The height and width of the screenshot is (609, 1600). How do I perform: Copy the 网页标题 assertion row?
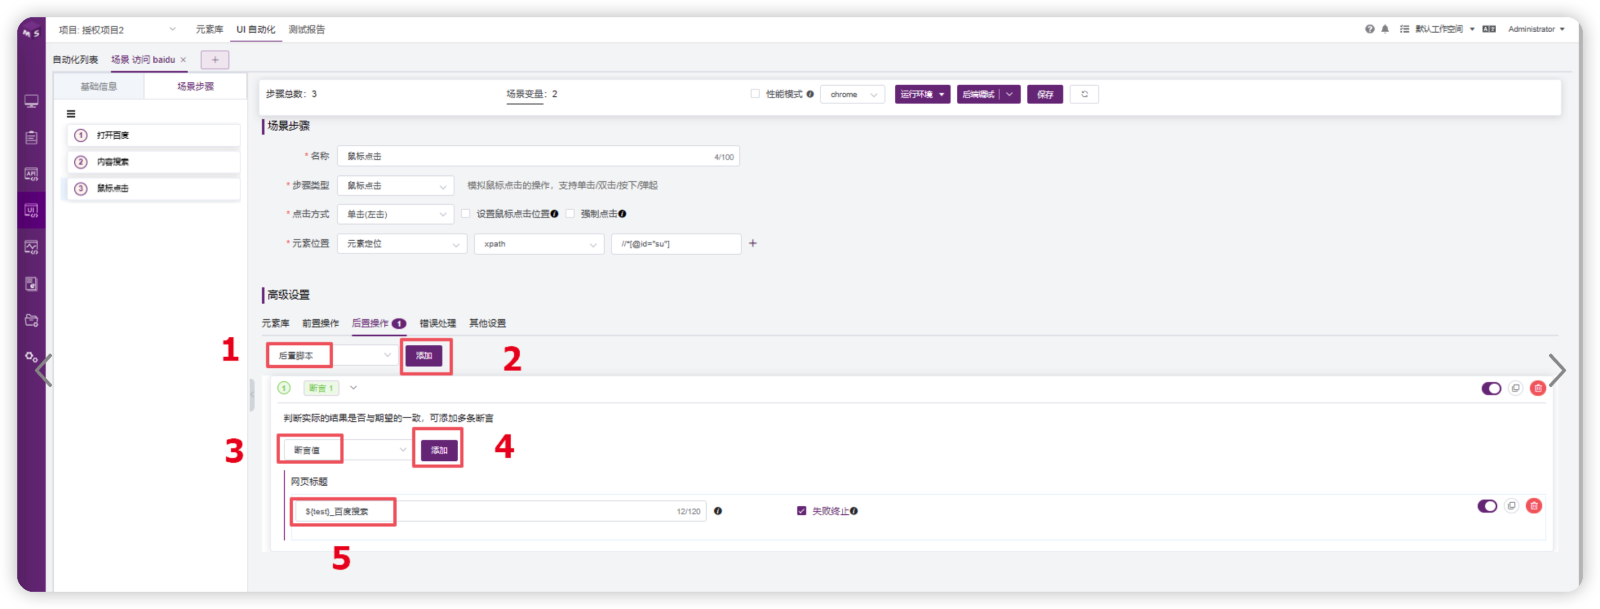tap(1511, 506)
